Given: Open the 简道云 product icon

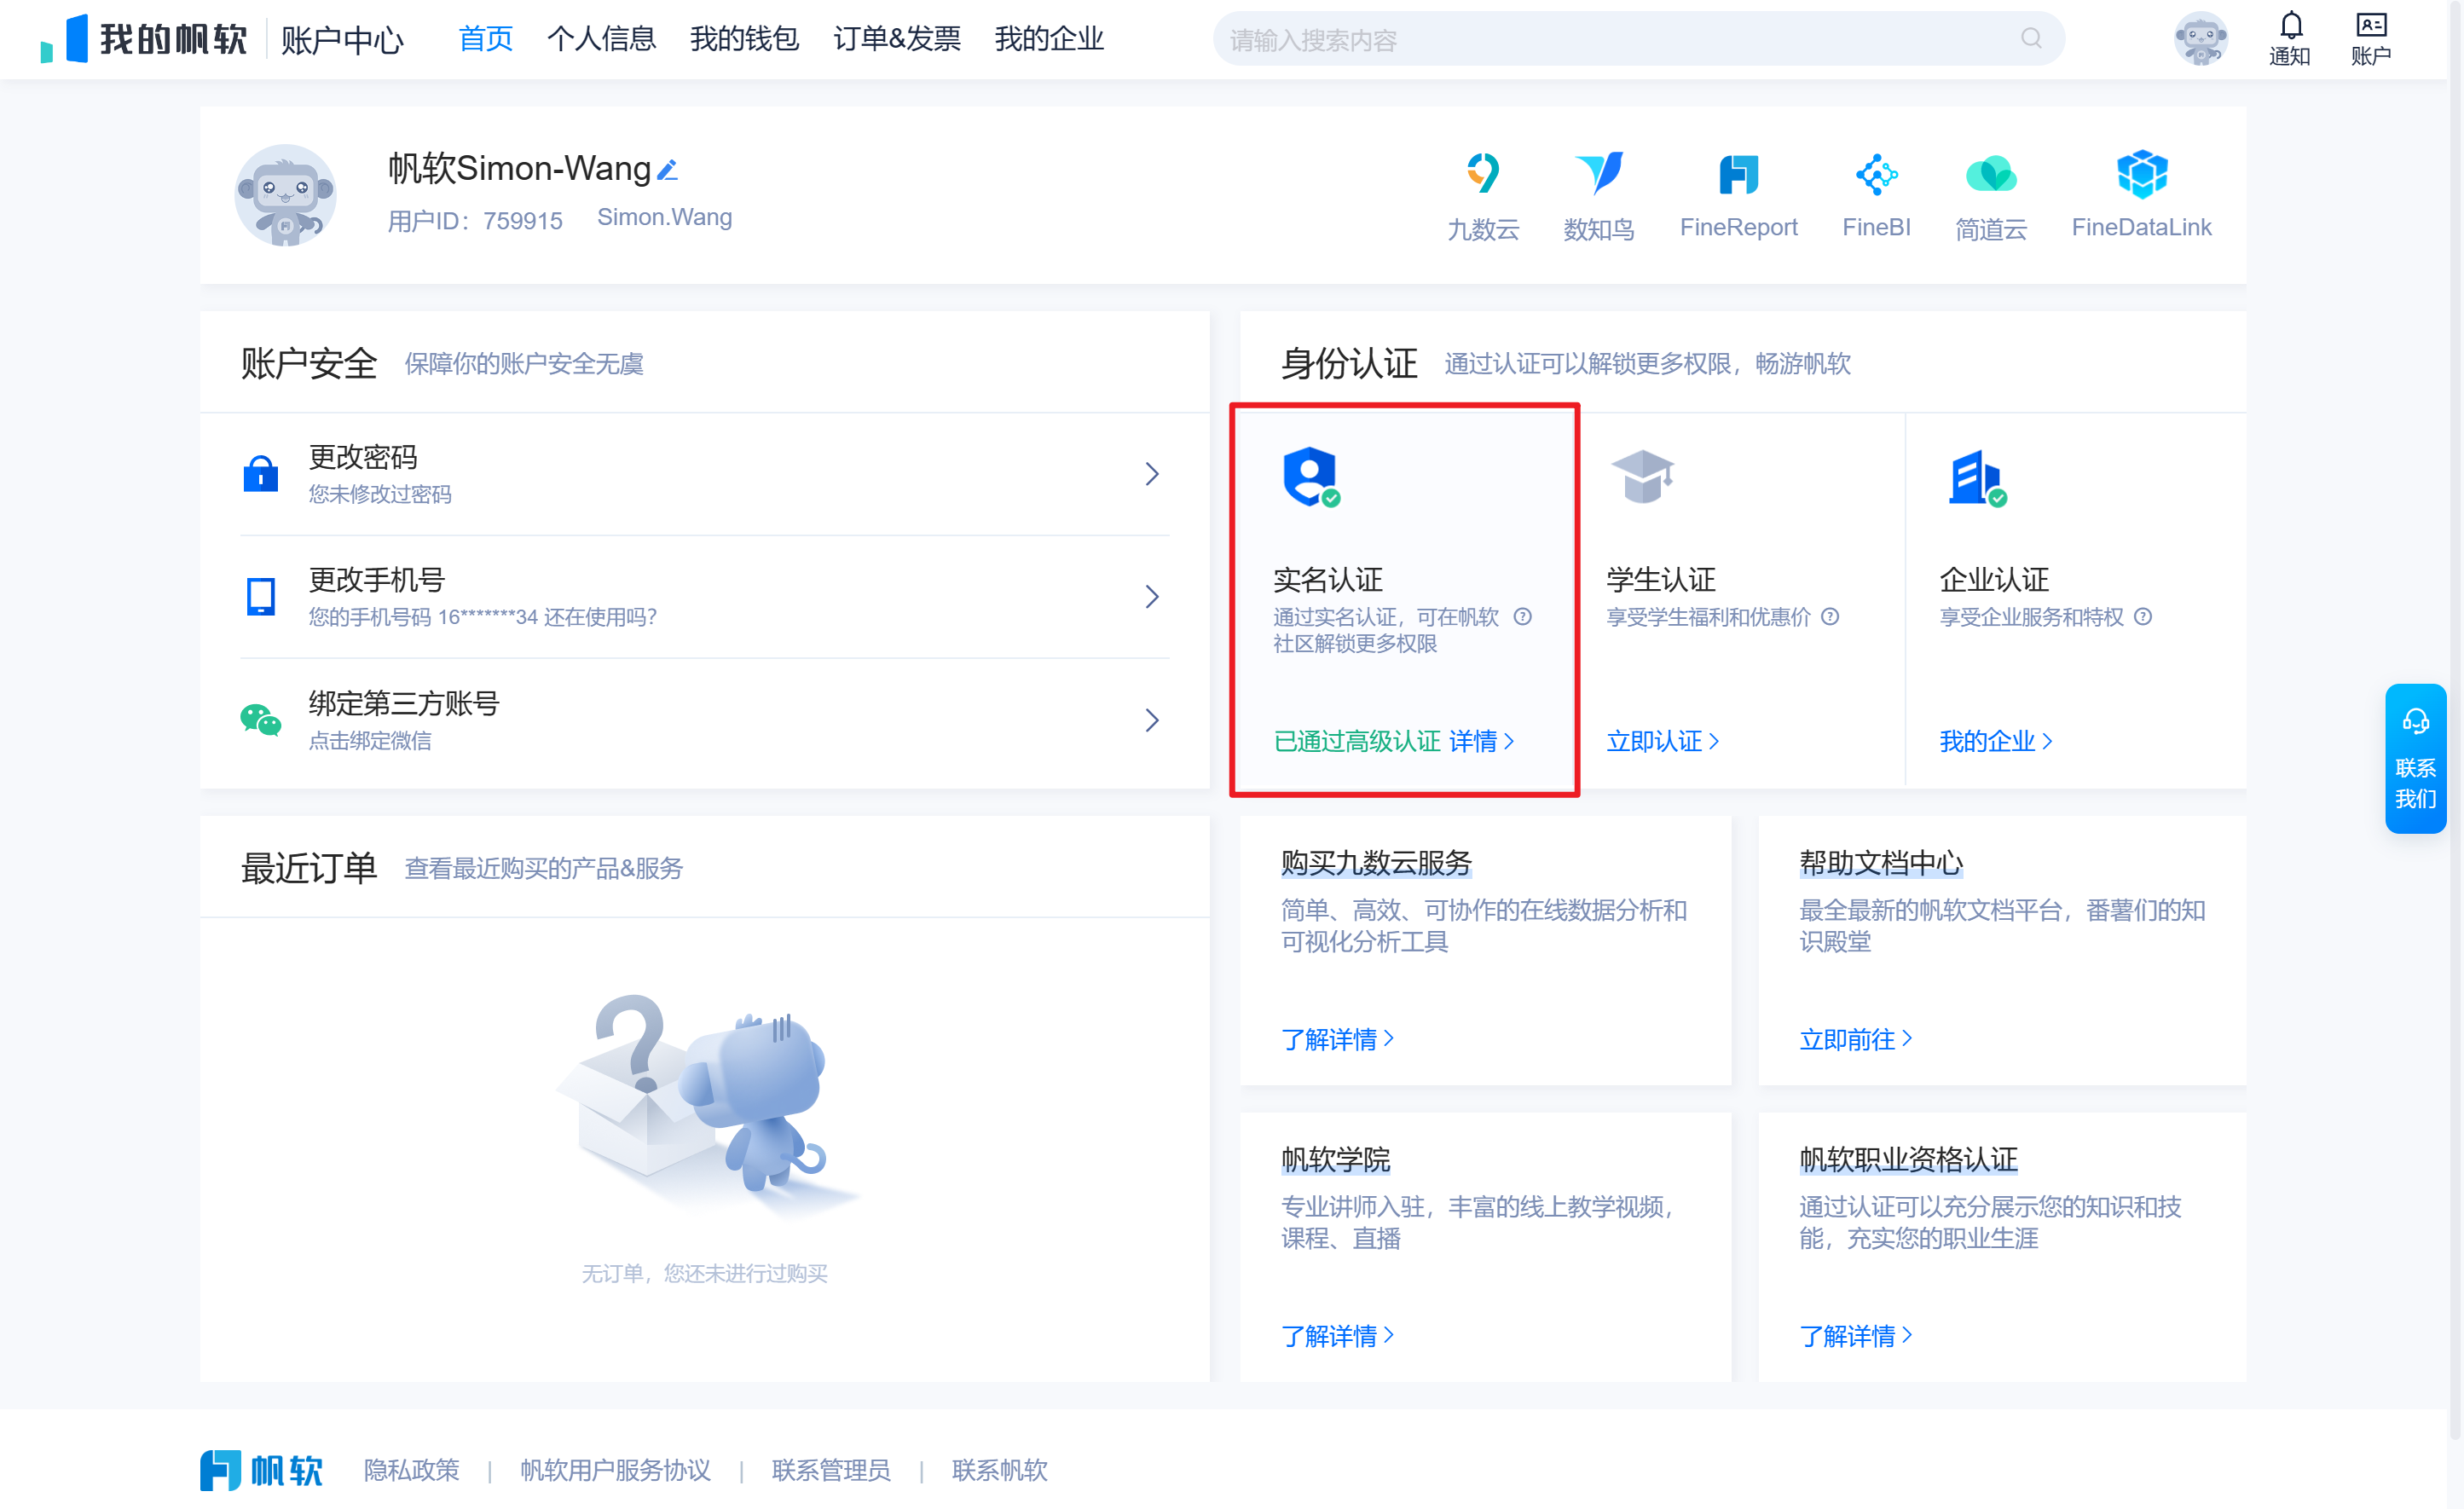Looking at the screenshot, I should click(x=1990, y=175).
